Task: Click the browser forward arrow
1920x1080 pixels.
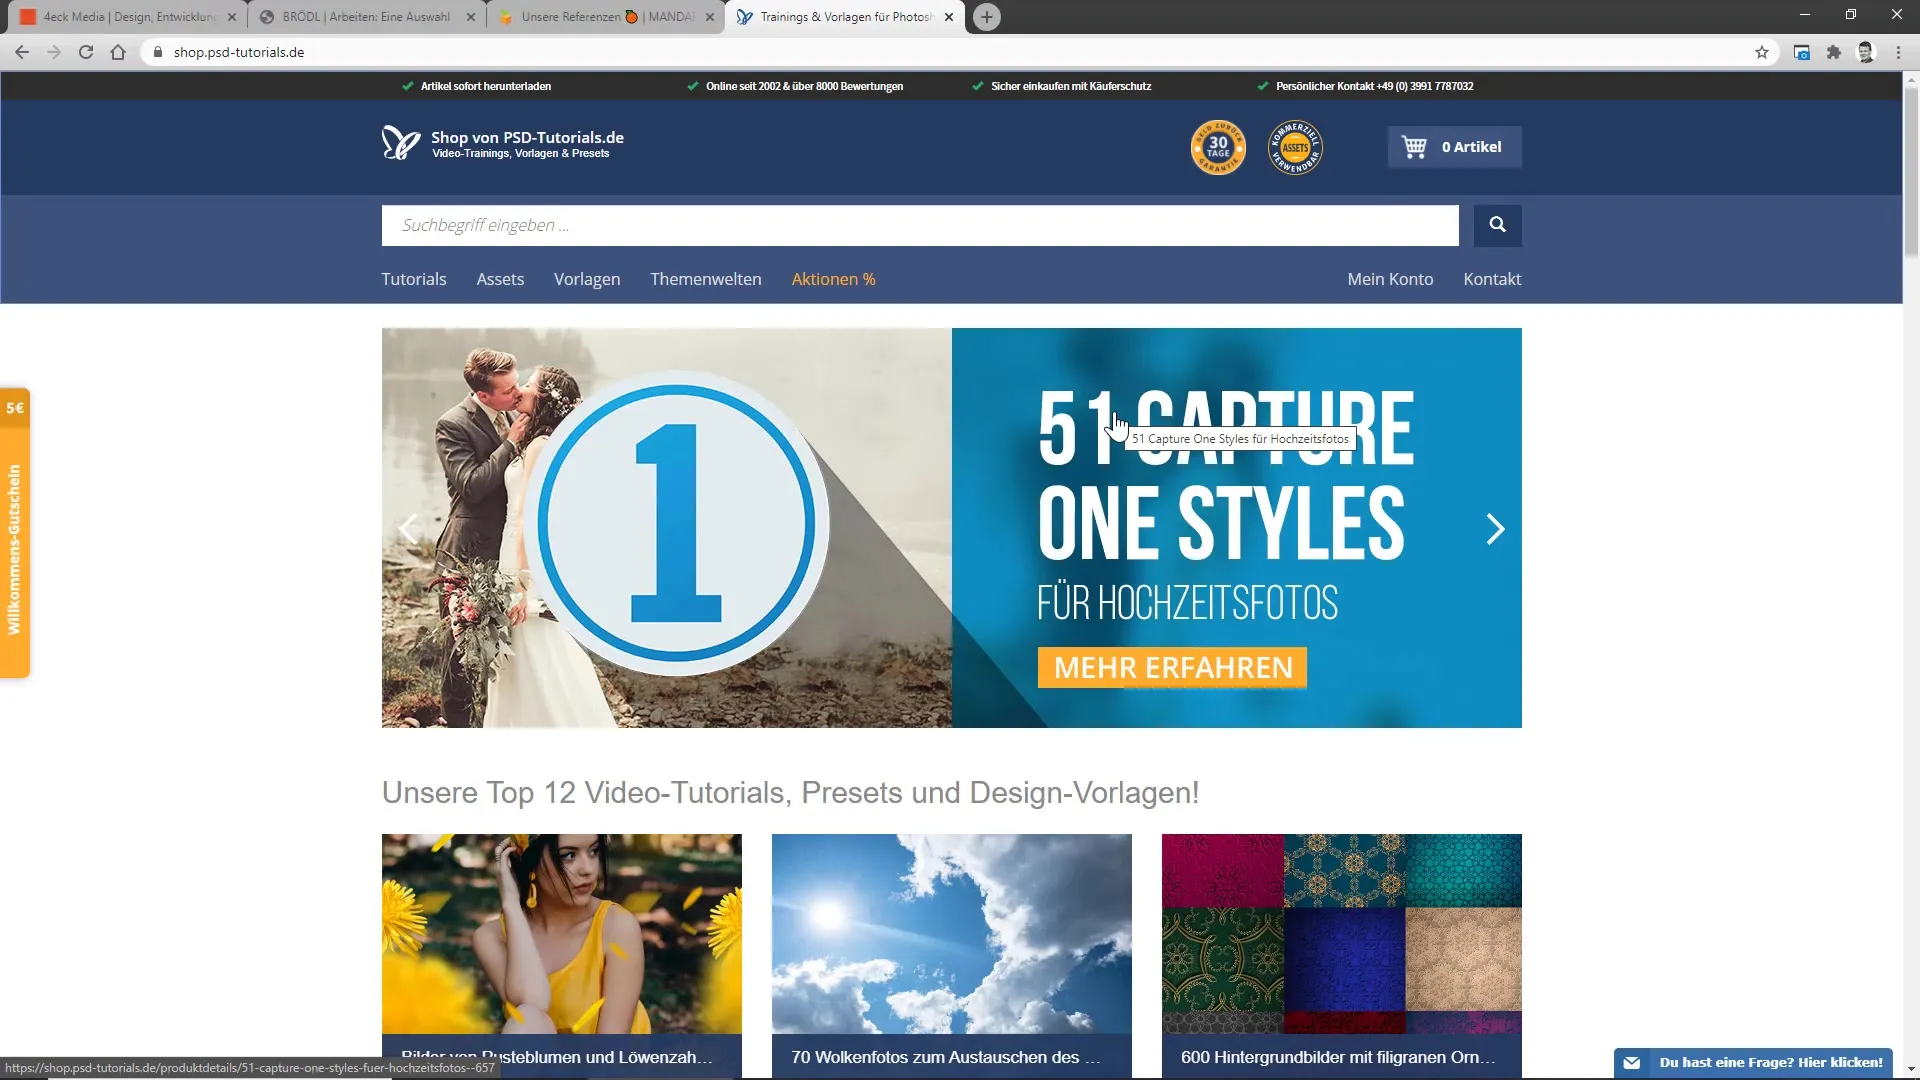Action: (x=54, y=52)
